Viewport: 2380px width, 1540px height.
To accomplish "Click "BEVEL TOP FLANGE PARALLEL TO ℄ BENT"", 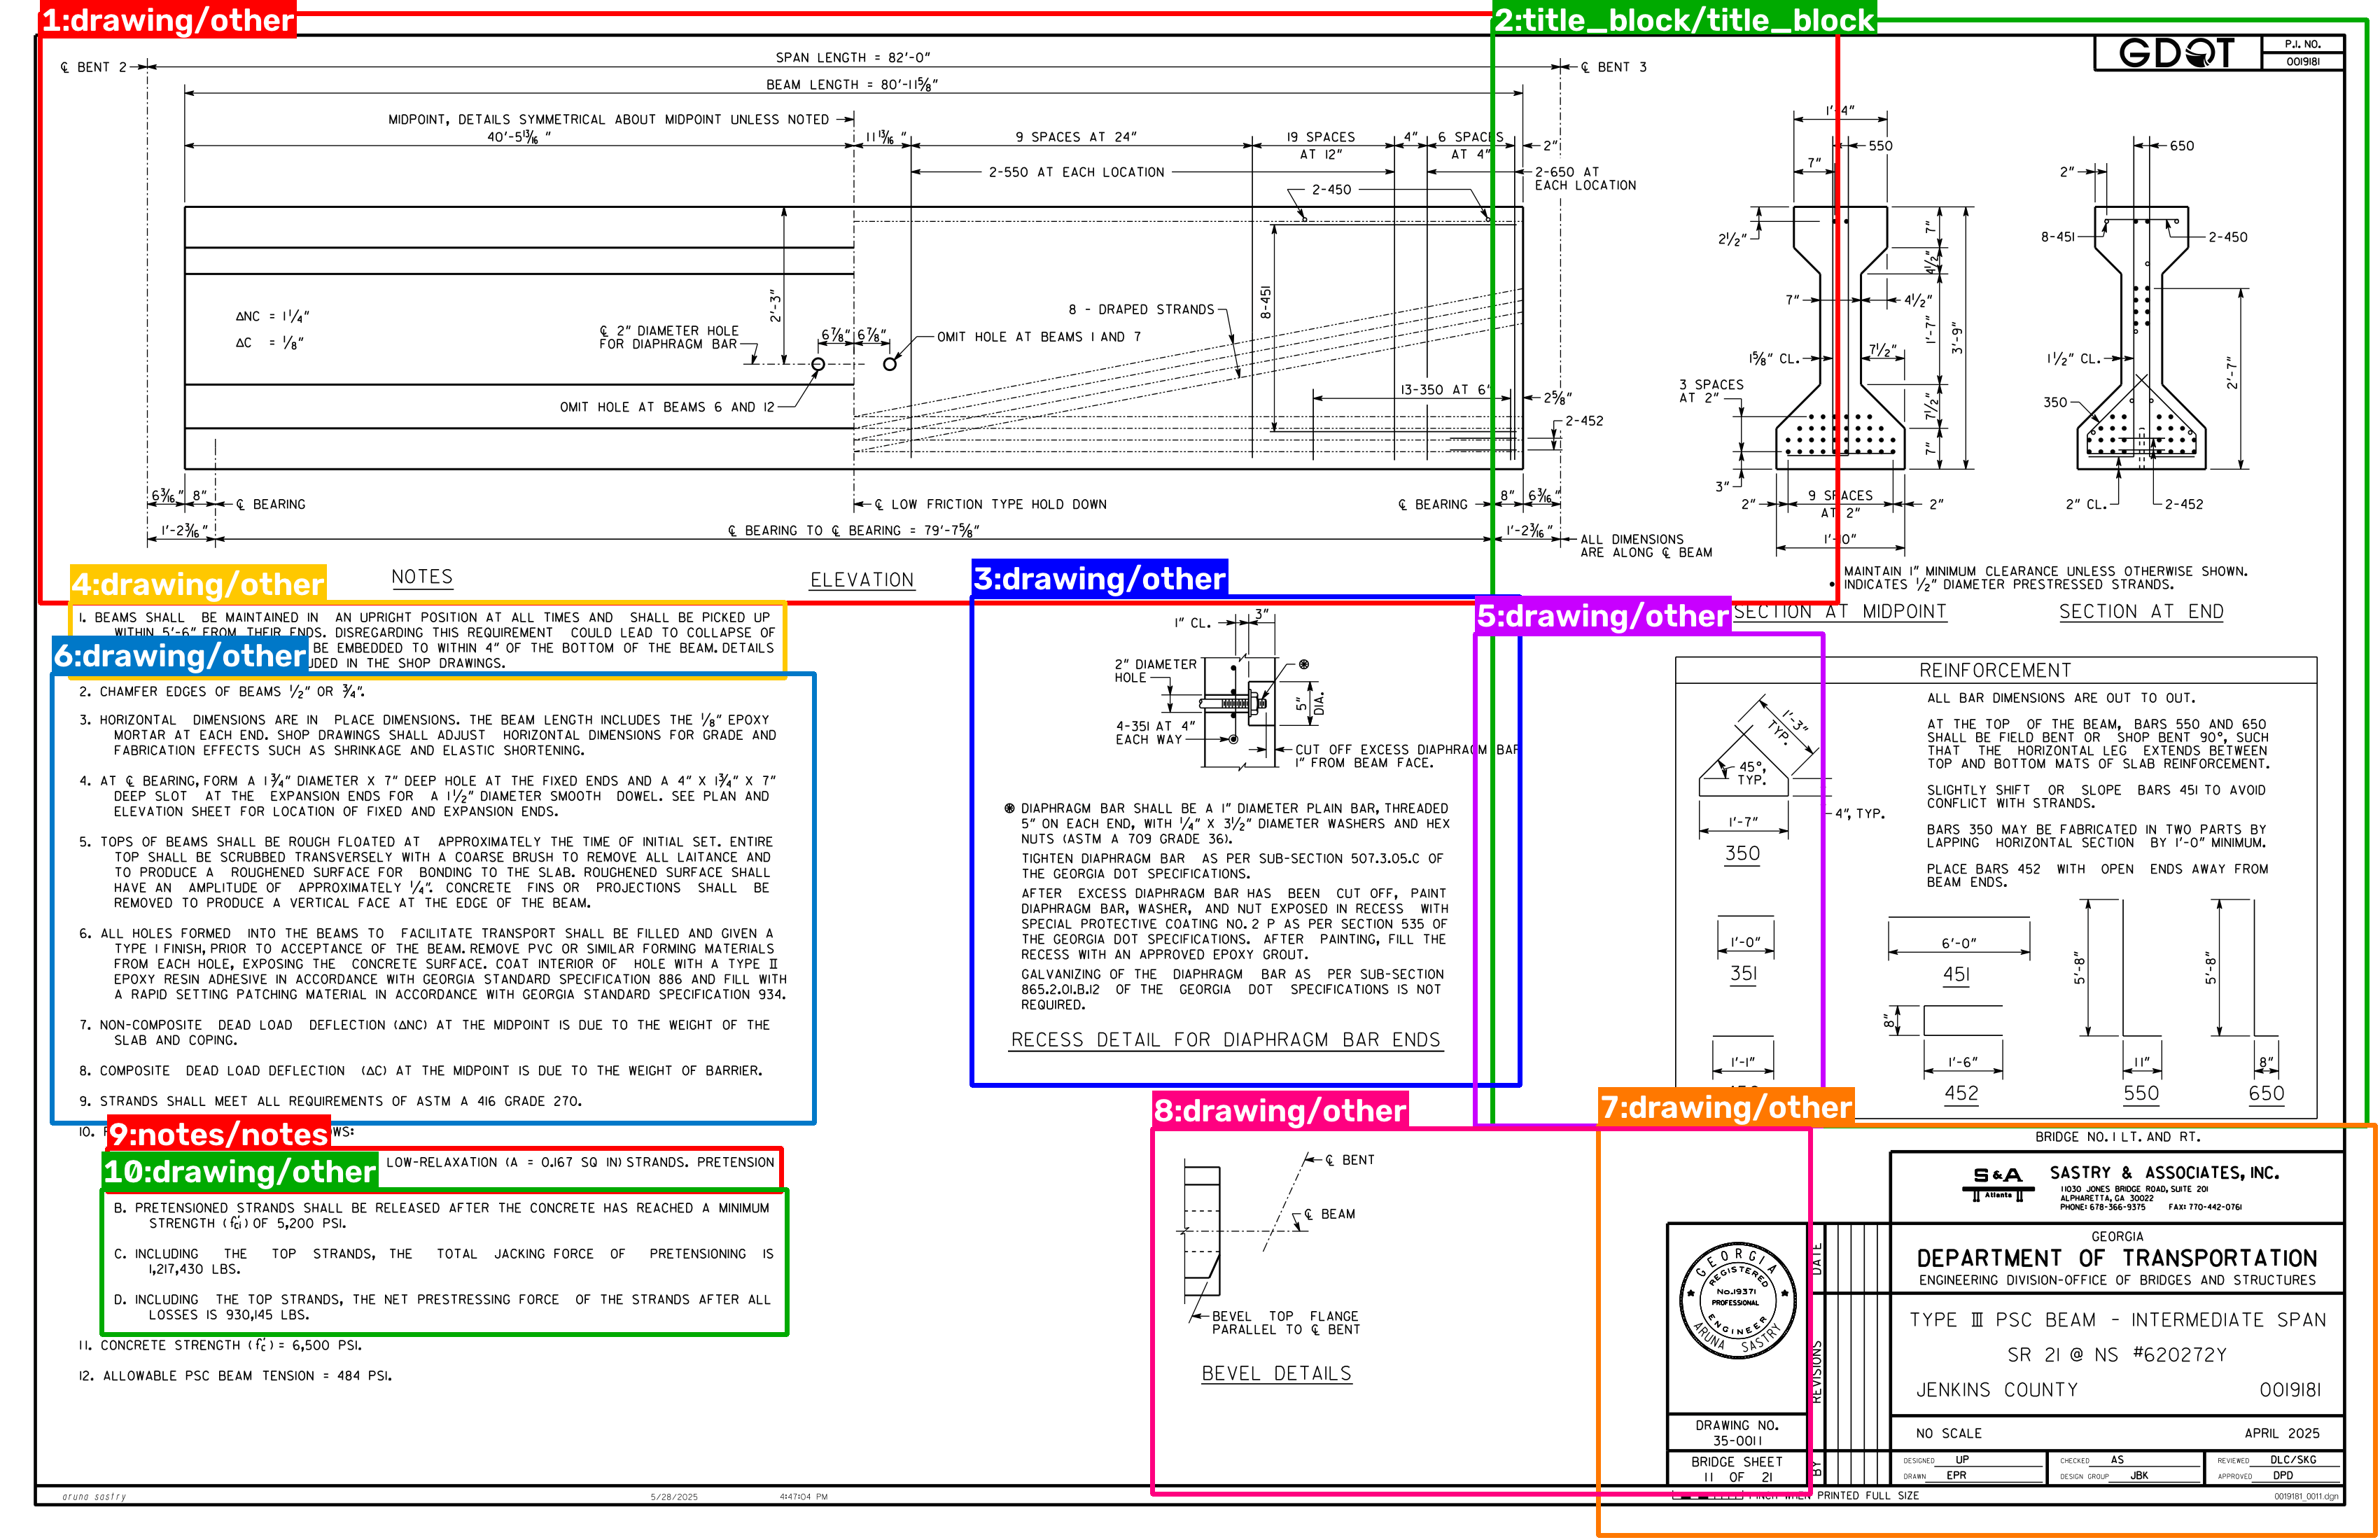I will [1285, 1323].
